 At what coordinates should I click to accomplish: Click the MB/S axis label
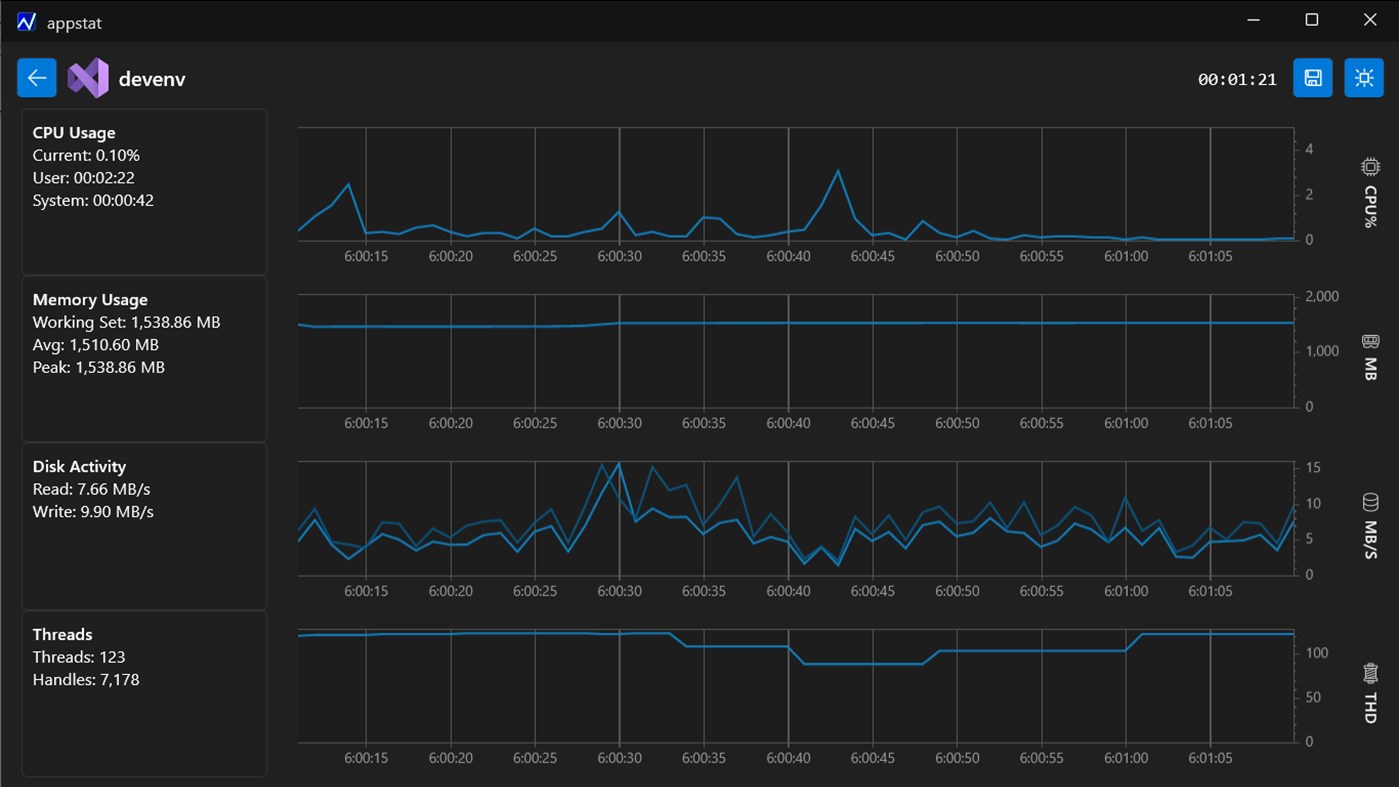click(x=1370, y=540)
